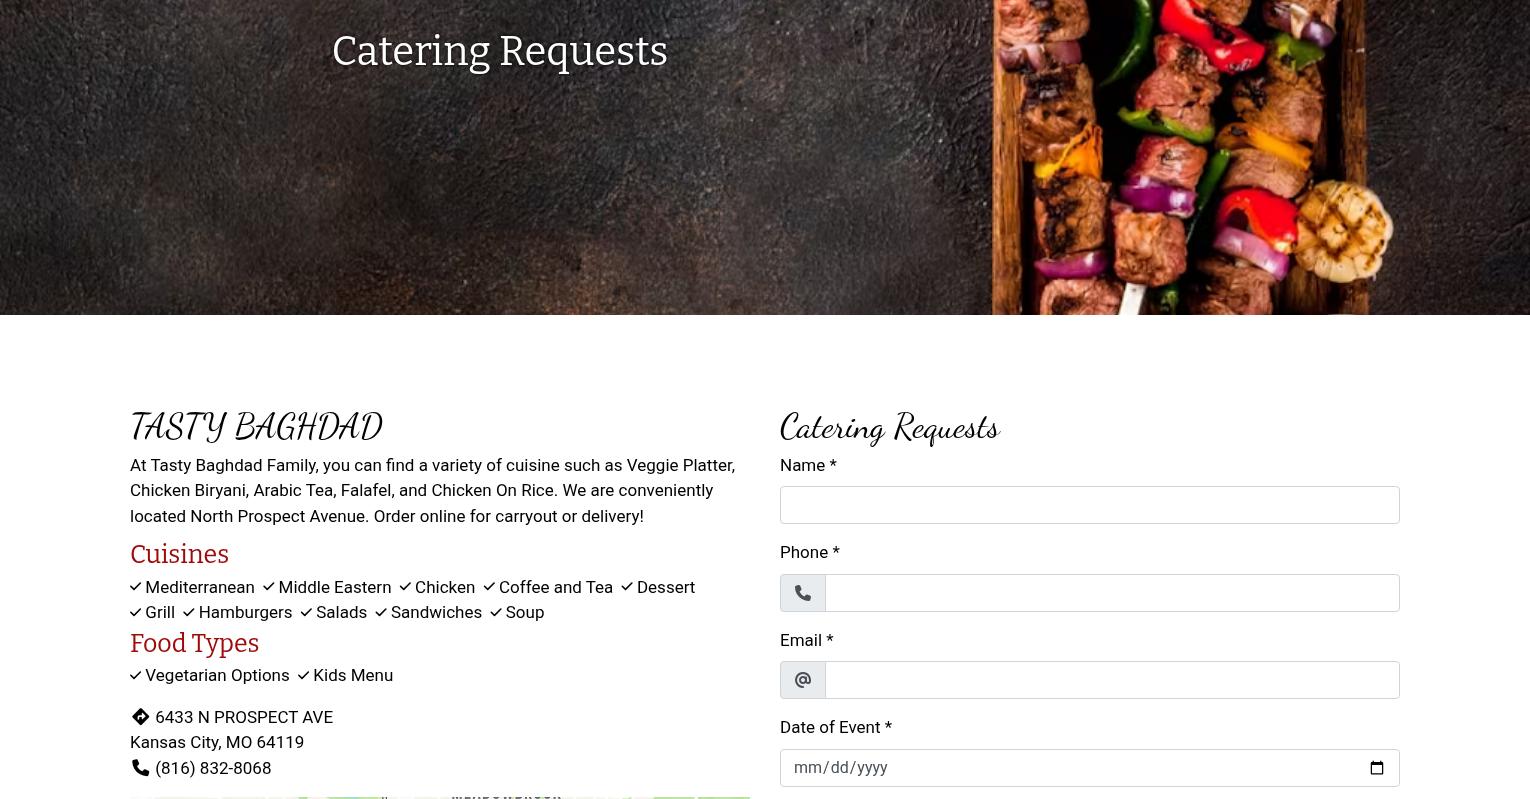Click the Date of Event field

[1089, 768]
